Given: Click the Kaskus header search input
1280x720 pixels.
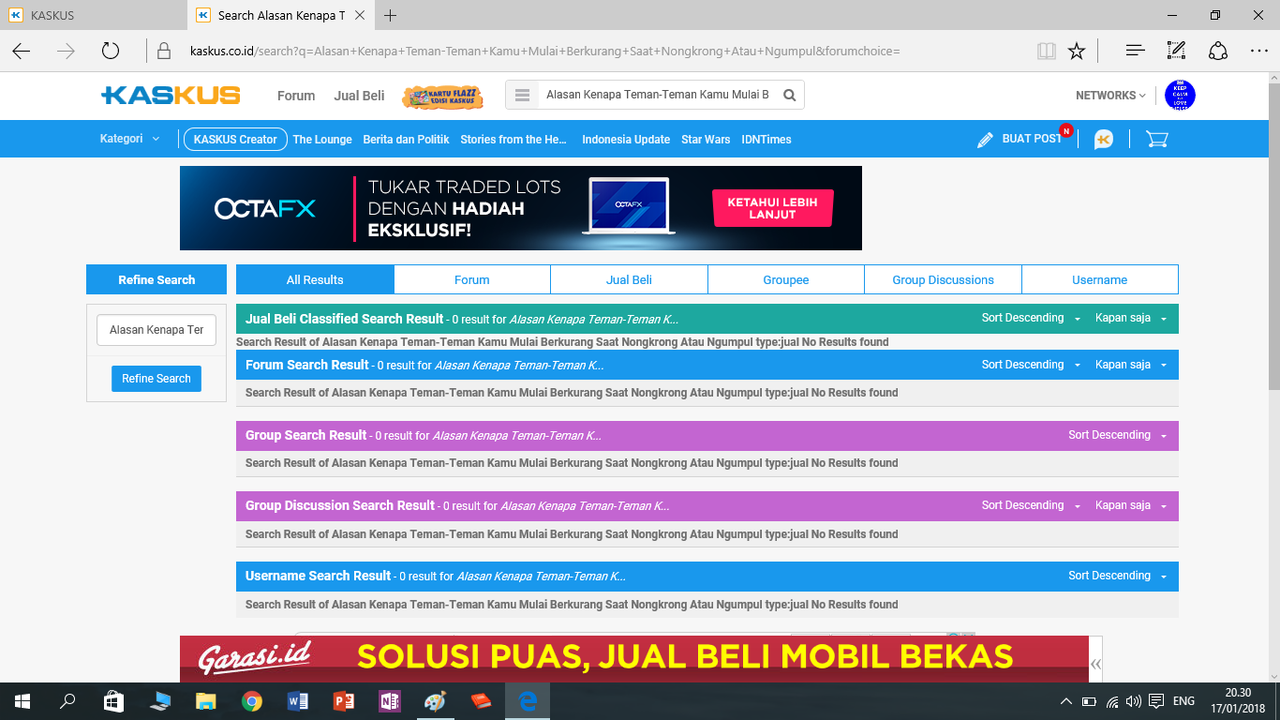Looking at the screenshot, I should pyautogui.click(x=657, y=95).
